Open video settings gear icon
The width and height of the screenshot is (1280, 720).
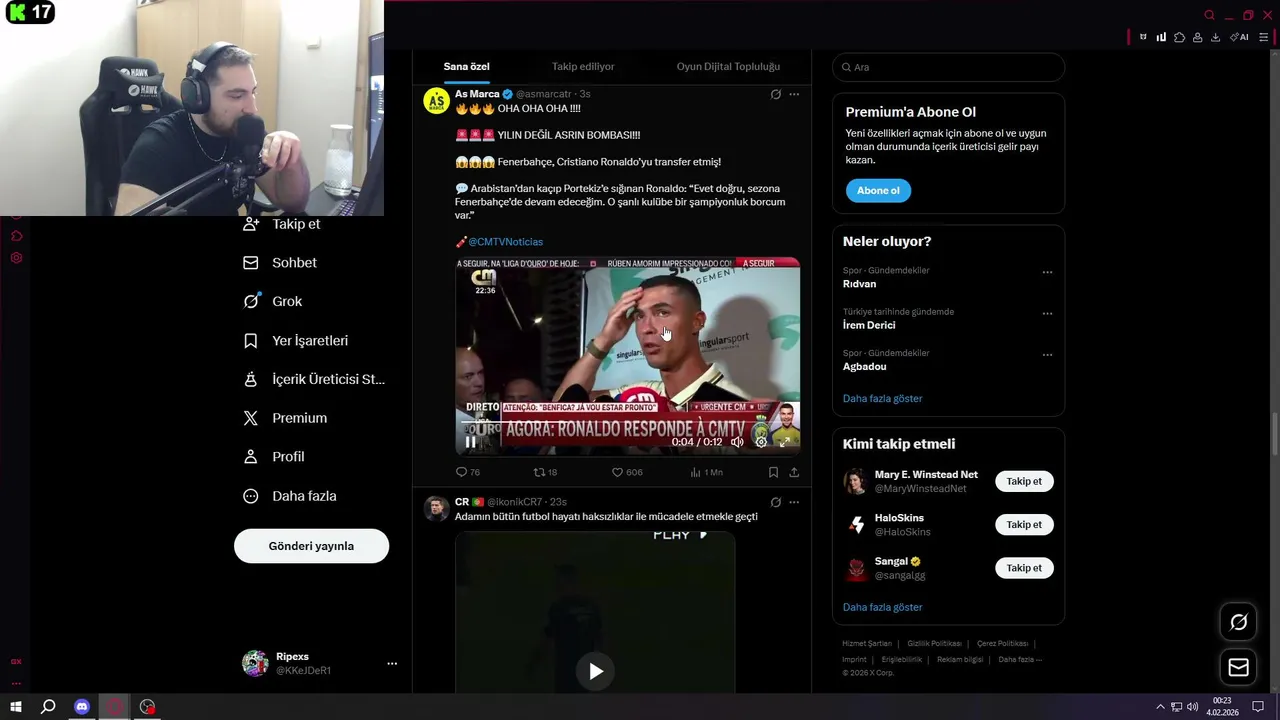click(761, 442)
